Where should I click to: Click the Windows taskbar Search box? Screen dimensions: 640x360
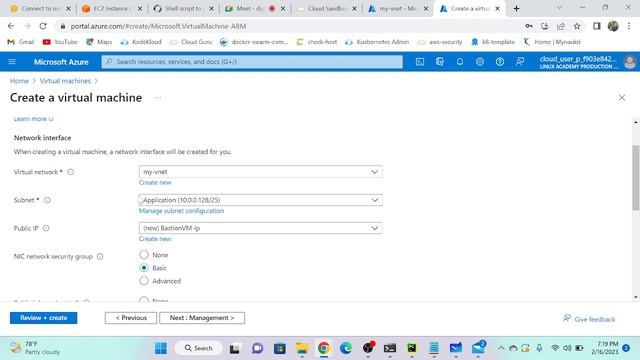pyautogui.click(x=198, y=348)
